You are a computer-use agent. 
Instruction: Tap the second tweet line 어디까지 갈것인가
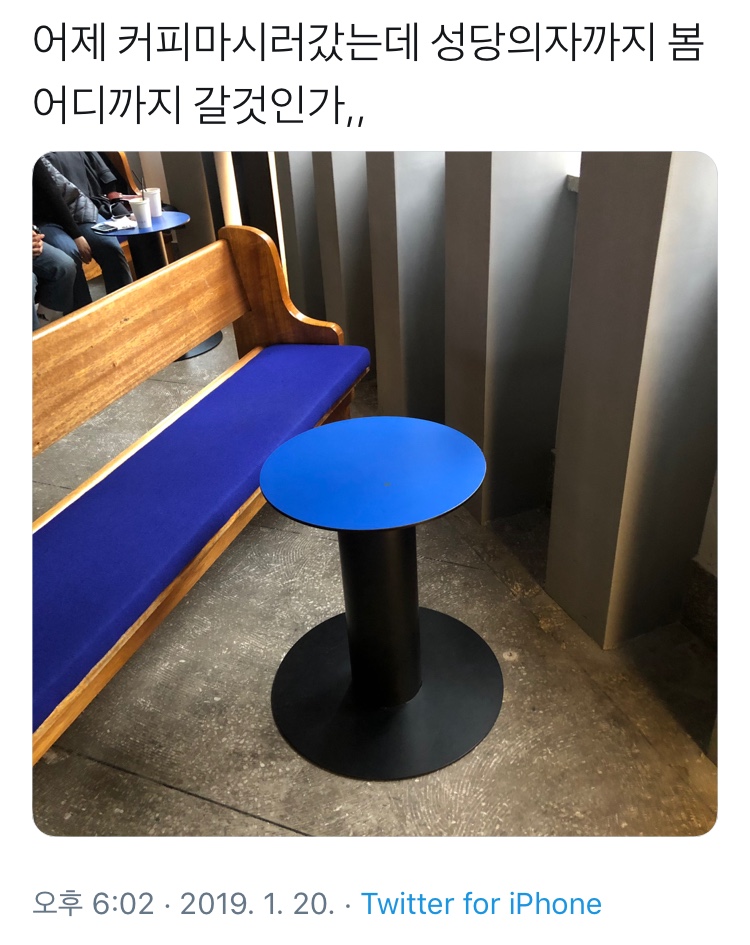click(198, 105)
